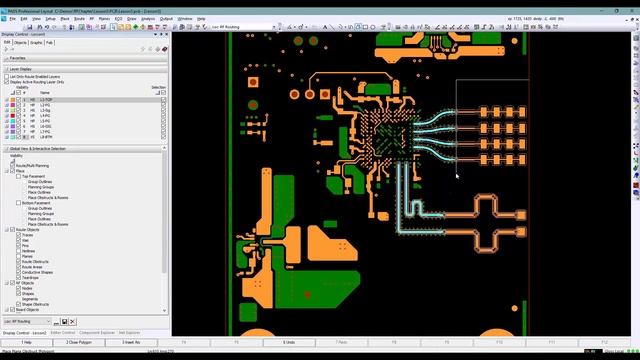Click the Segments item under RF Objects
Image resolution: width=640 pixels, height=360 pixels.
(30, 299)
